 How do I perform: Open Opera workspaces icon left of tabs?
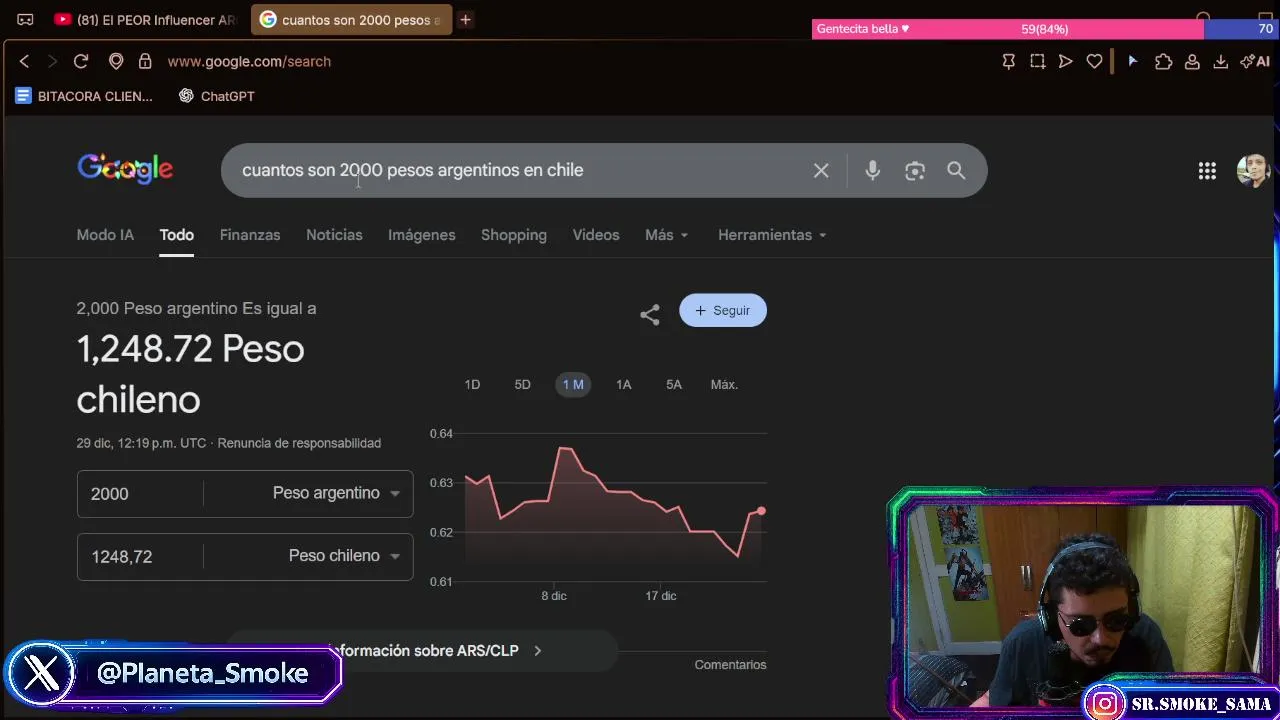click(25, 19)
